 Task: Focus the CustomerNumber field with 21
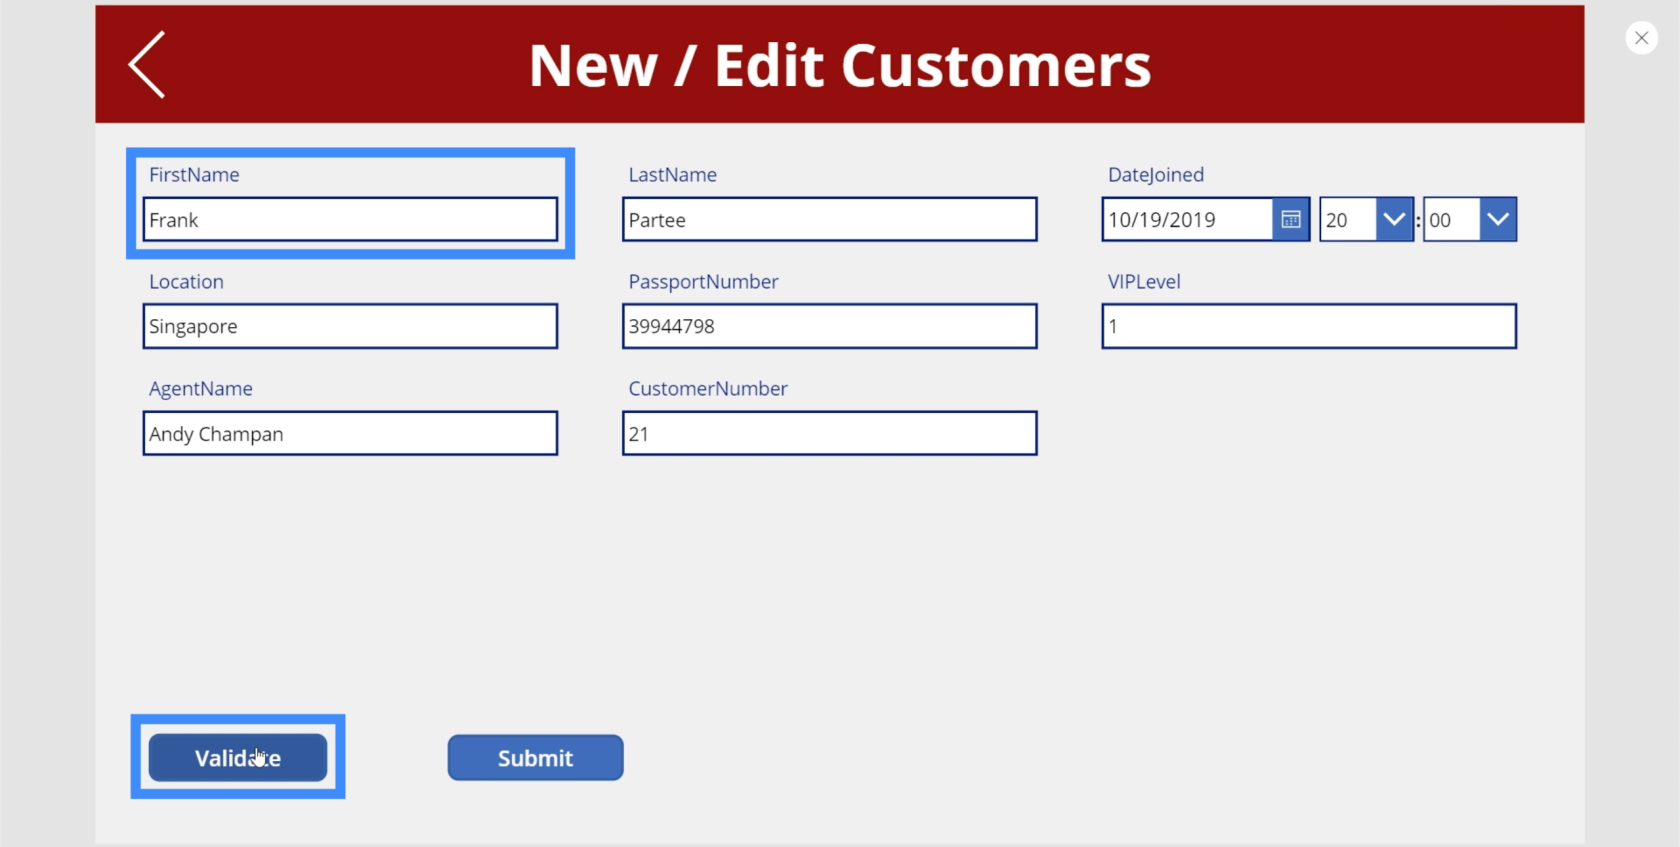(x=829, y=433)
